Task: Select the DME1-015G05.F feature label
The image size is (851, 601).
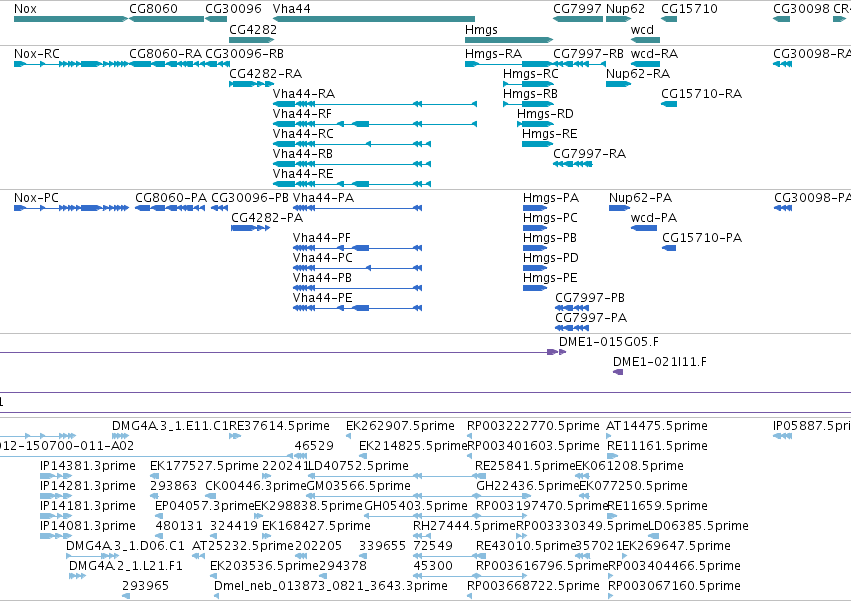Action: point(609,343)
